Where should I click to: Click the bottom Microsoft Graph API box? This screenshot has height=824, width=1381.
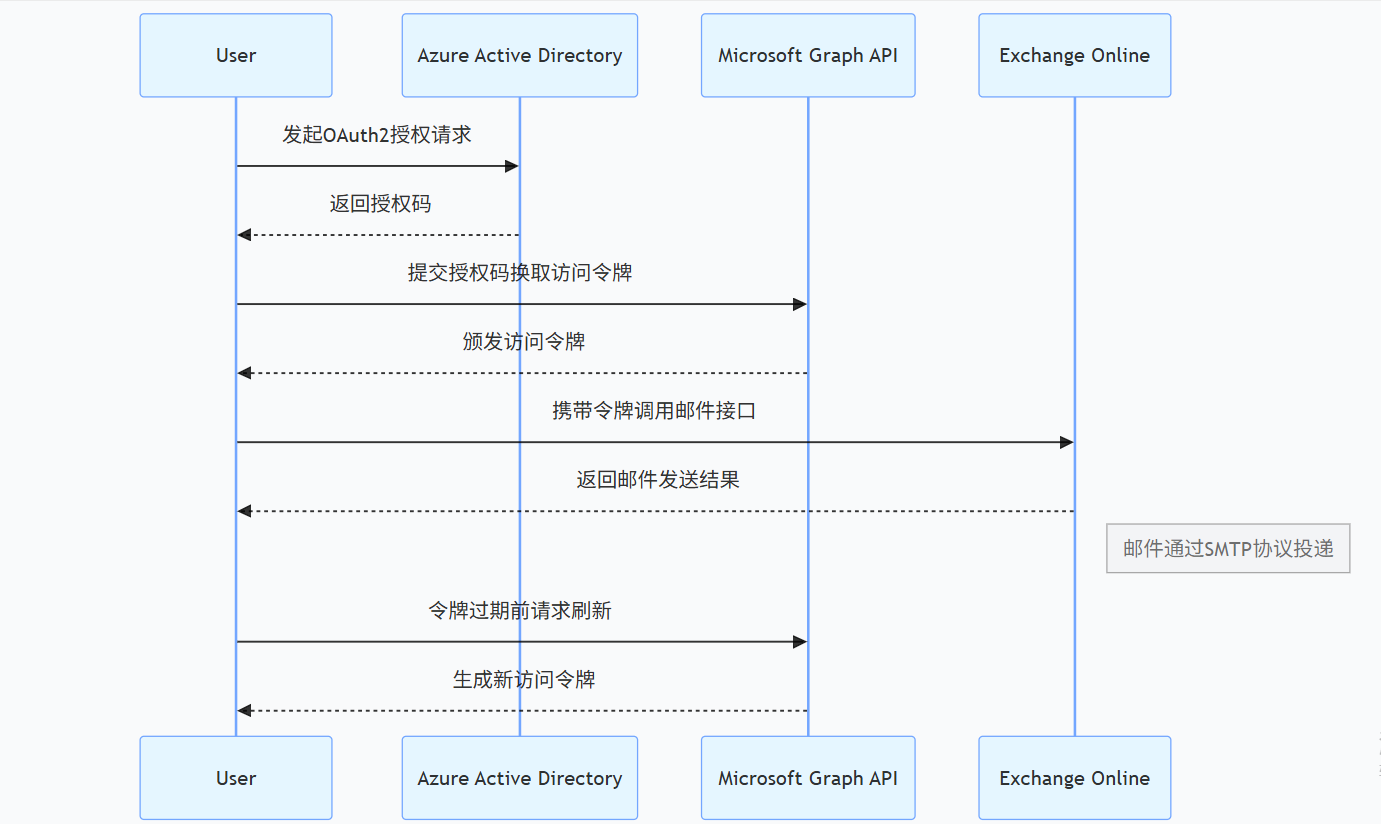pyautogui.click(x=808, y=778)
